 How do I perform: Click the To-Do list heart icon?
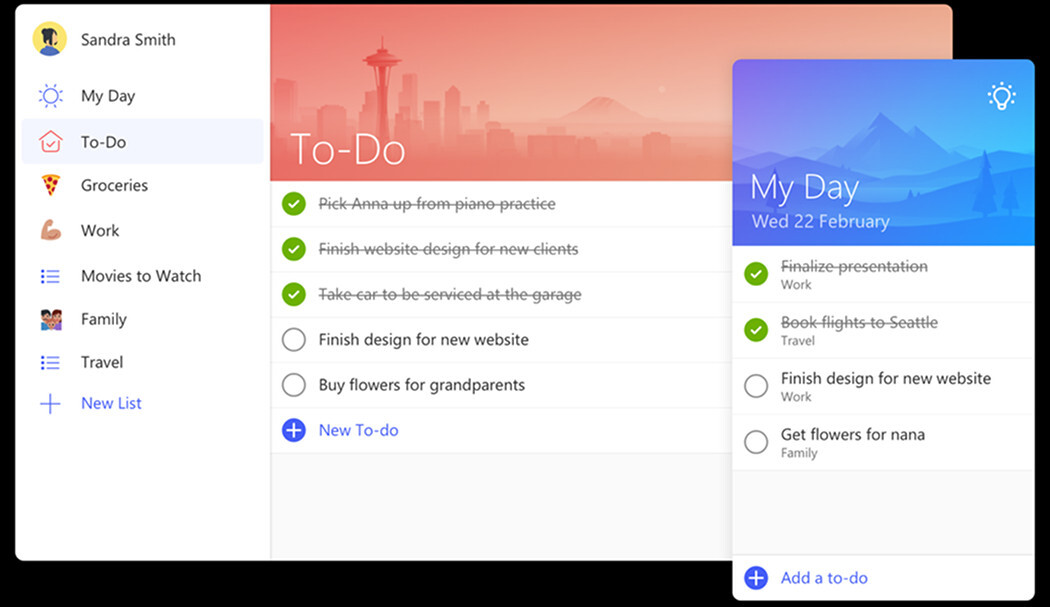48,141
